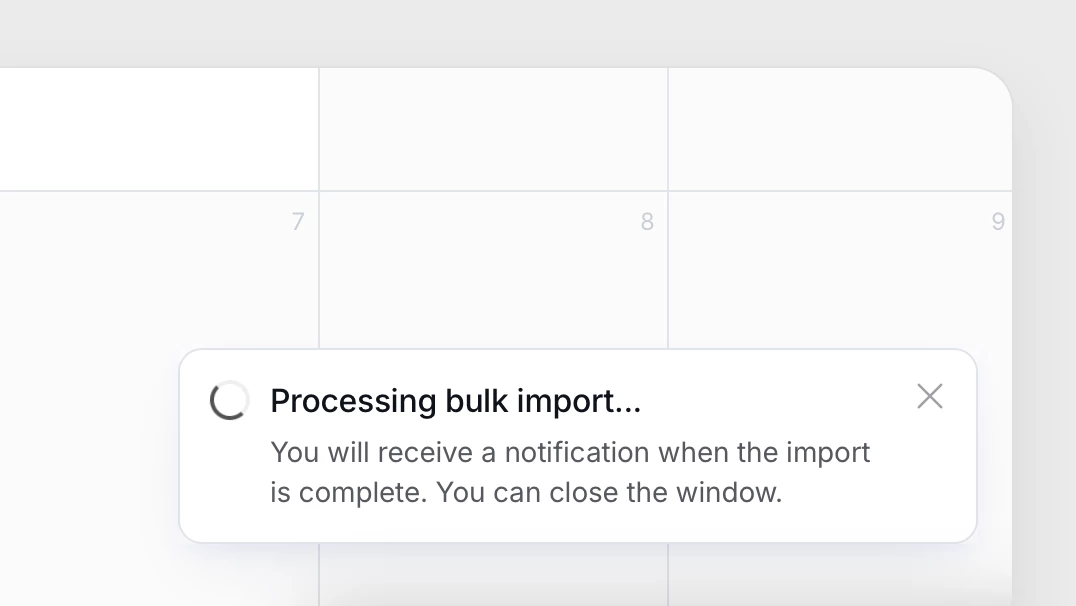Click the date number 8
The image size is (1076, 606).
pyautogui.click(x=647, y=222)
